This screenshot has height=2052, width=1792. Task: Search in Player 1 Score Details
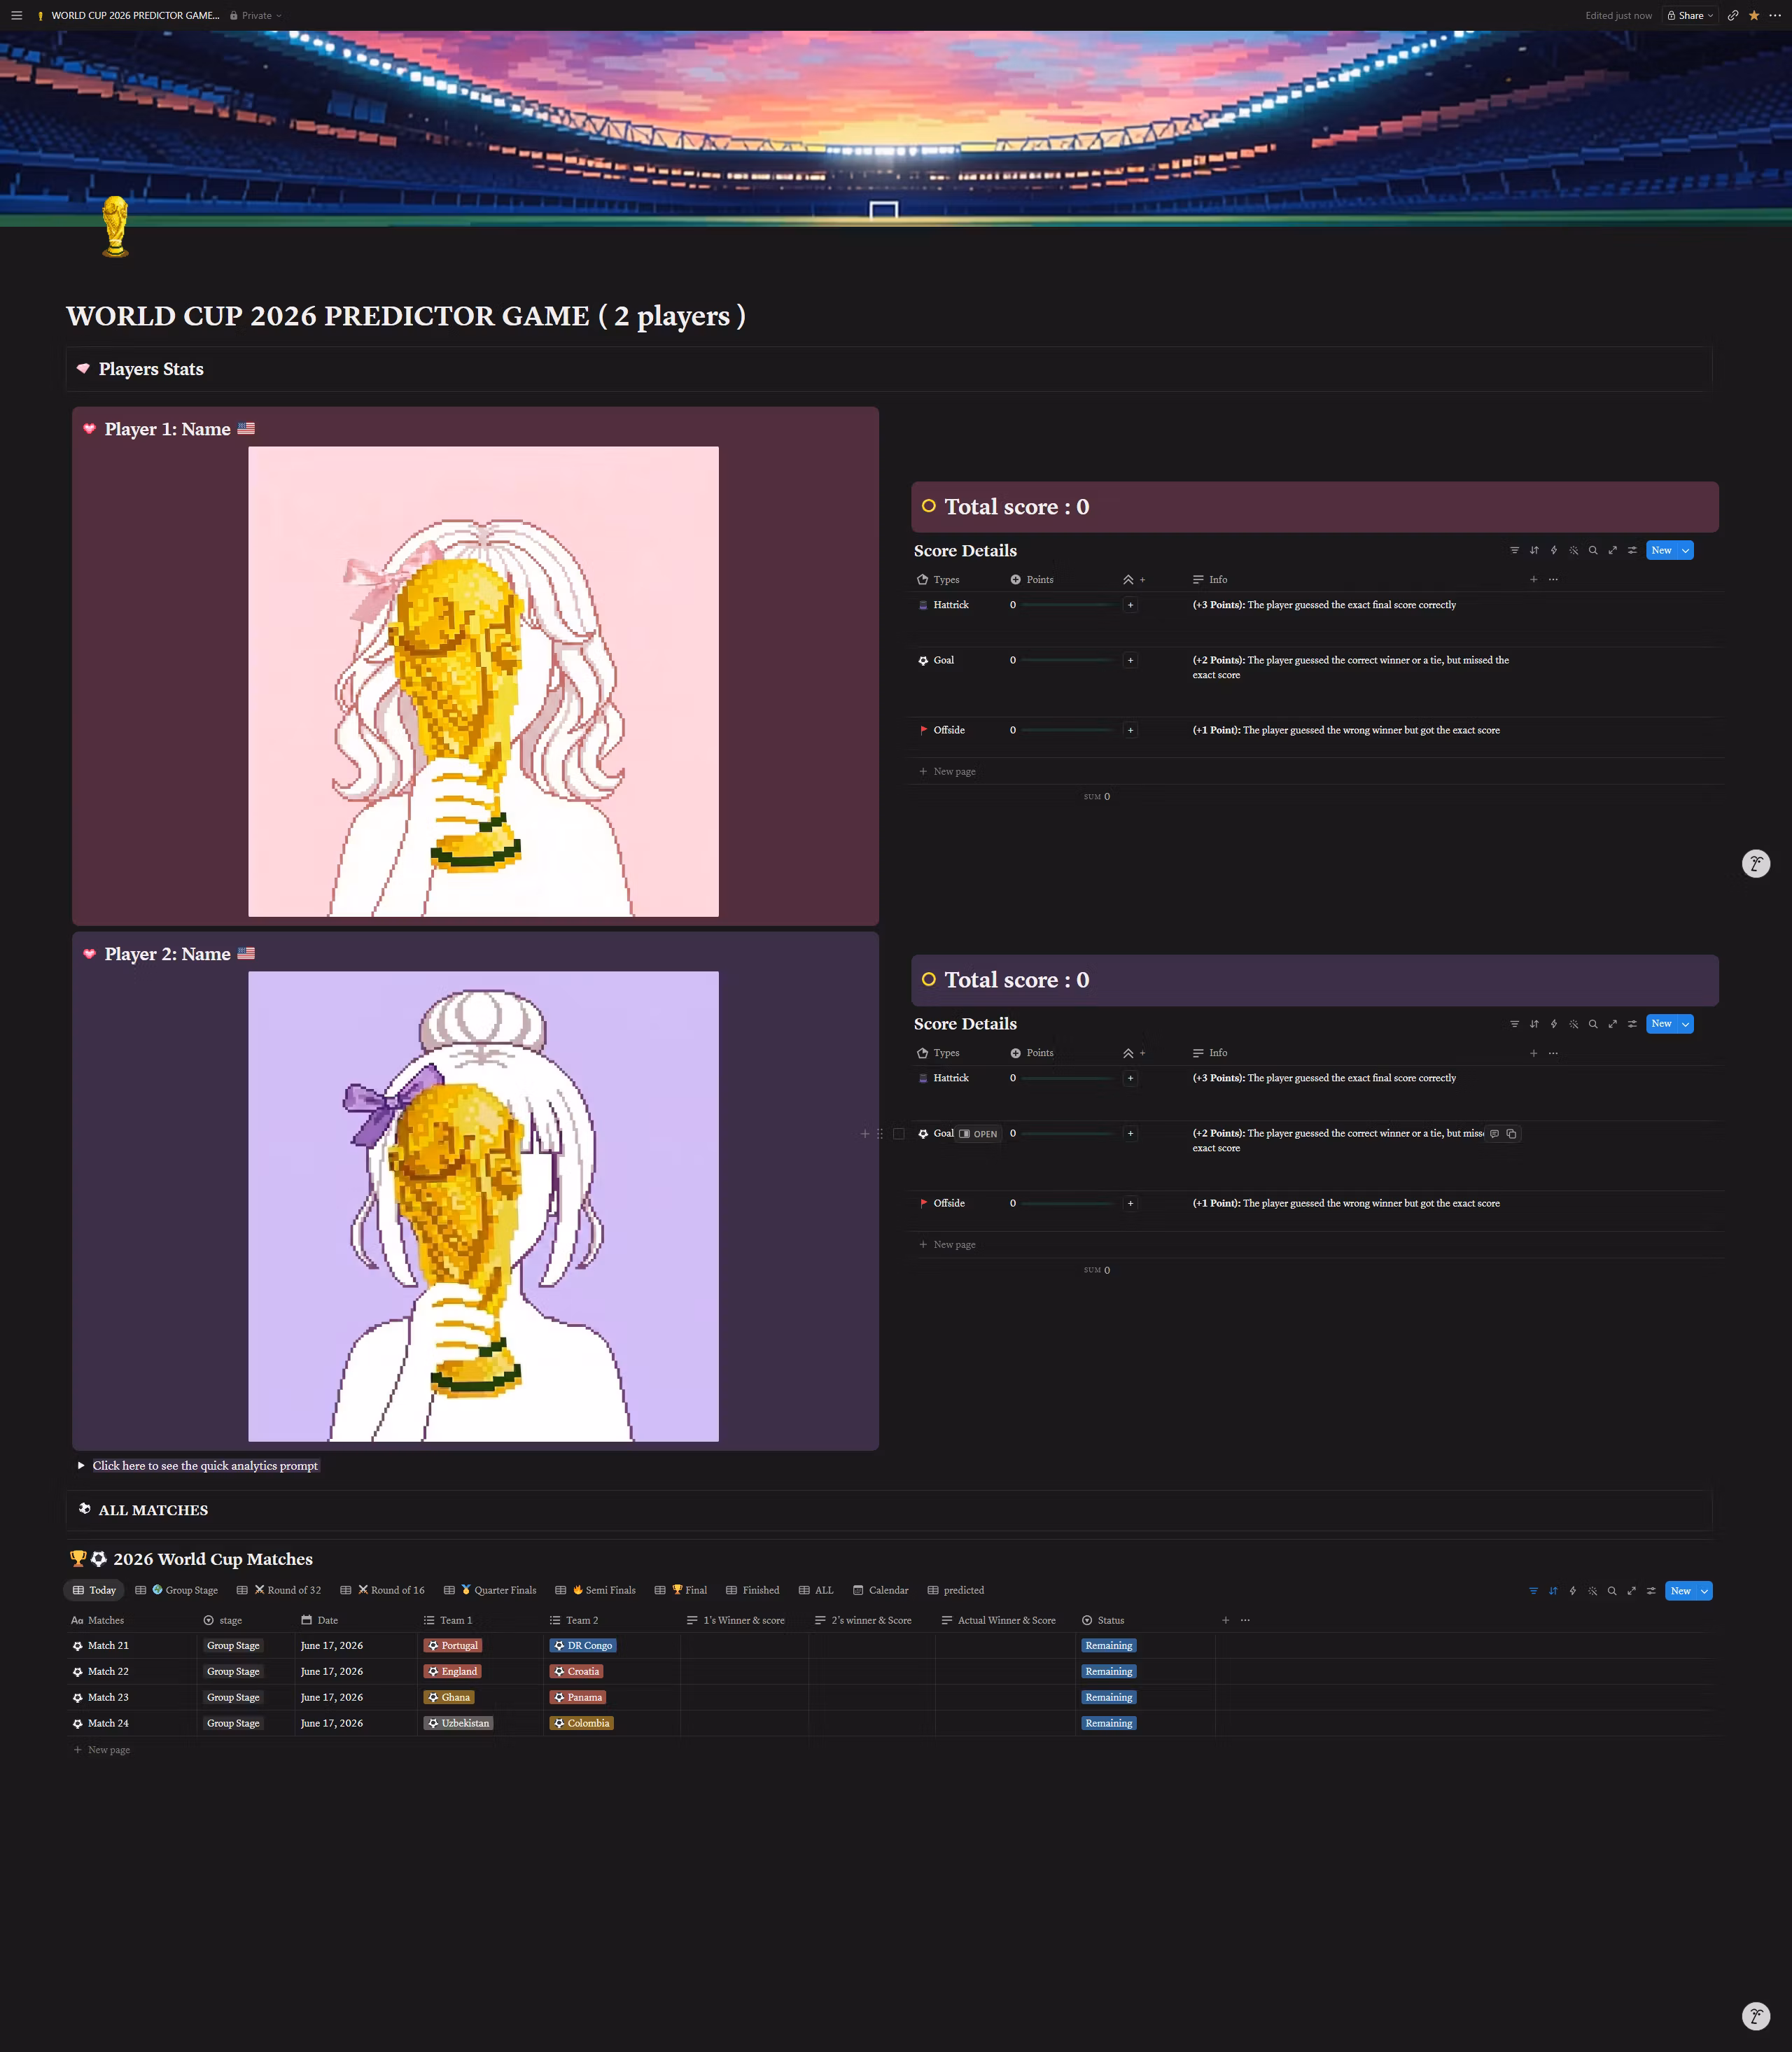pyautogui.click(x=1593, y=550)
